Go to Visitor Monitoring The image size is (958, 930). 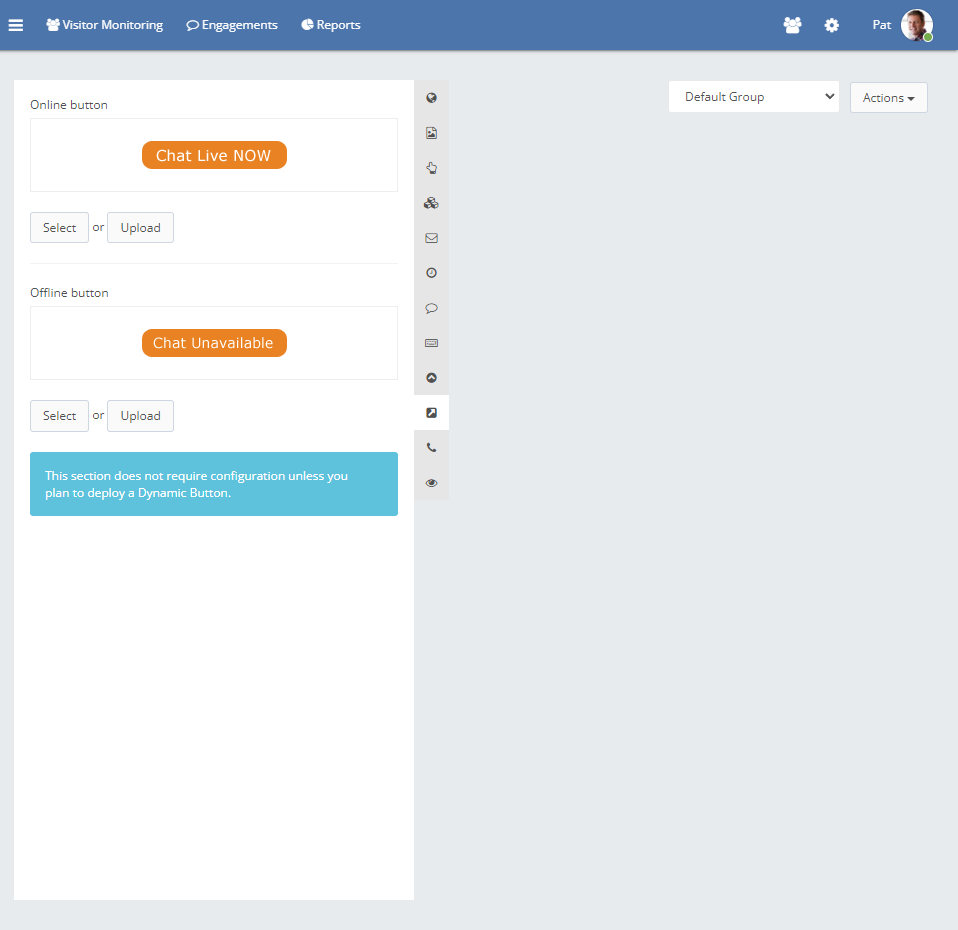[105, 25]
